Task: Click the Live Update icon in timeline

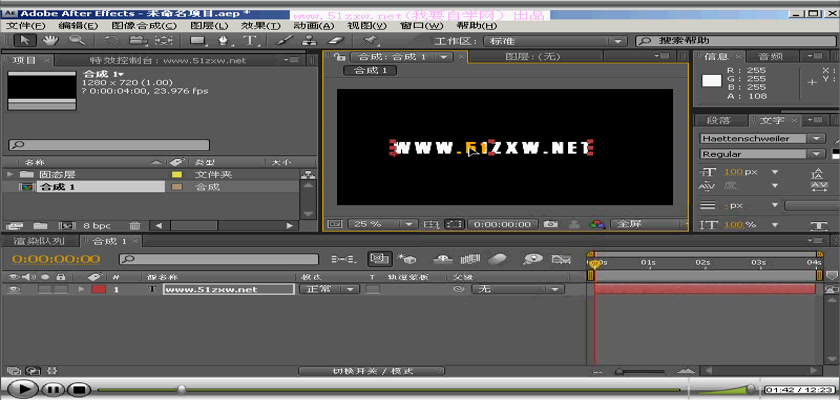Action: coord(379,259)
